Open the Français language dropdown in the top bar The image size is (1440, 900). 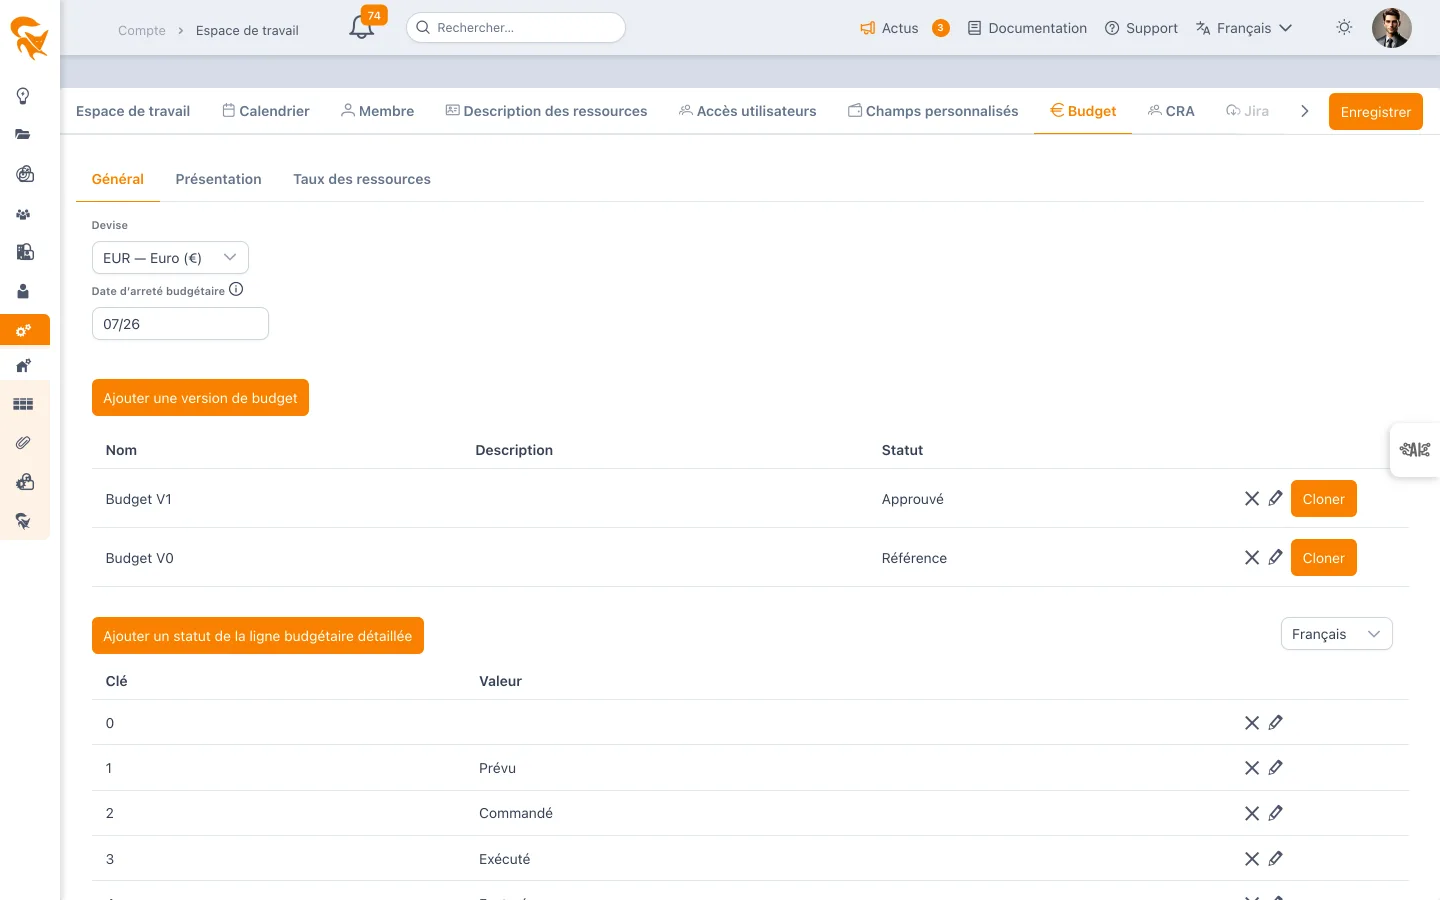click(x=1244, y=28)
